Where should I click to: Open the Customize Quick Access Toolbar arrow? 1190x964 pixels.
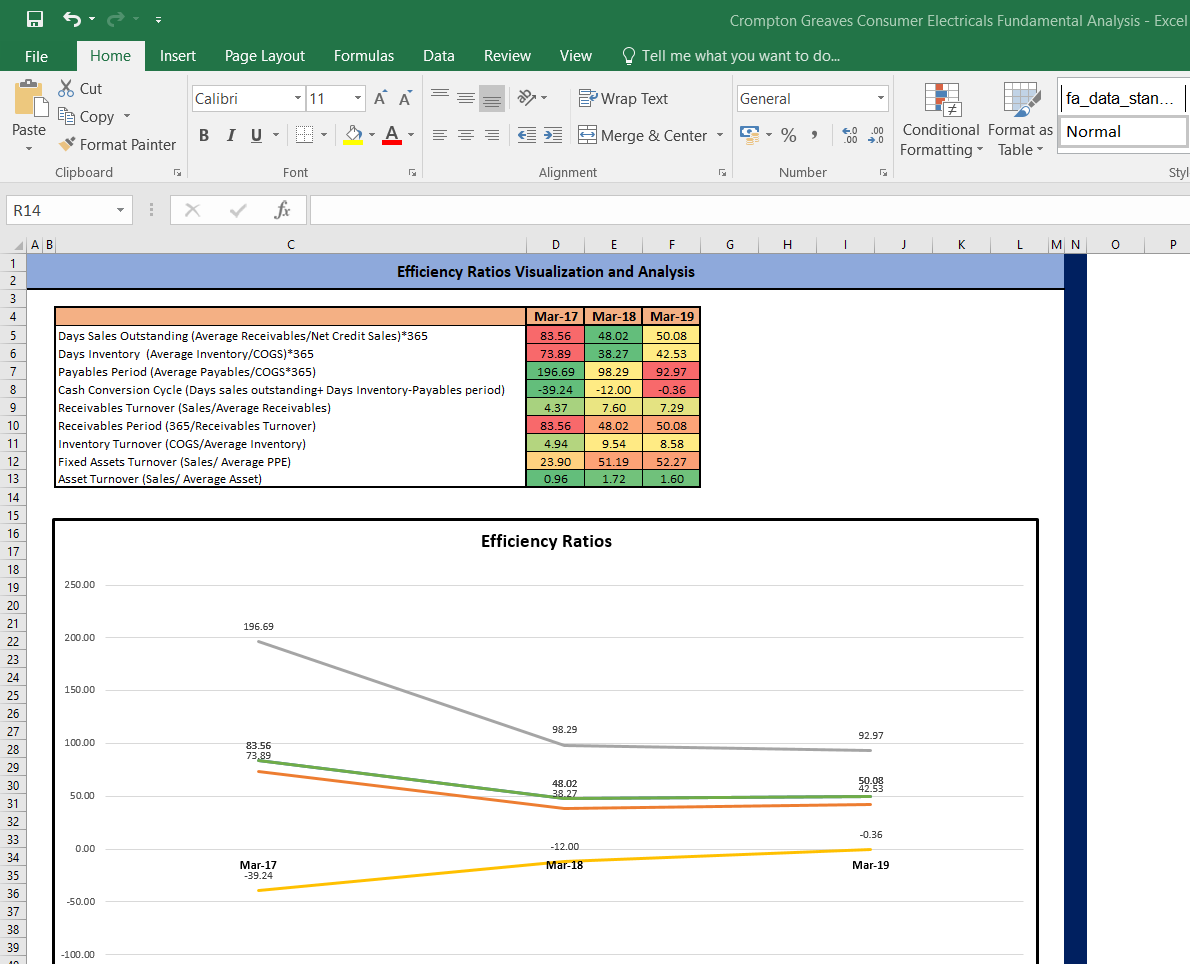[159, 20]
